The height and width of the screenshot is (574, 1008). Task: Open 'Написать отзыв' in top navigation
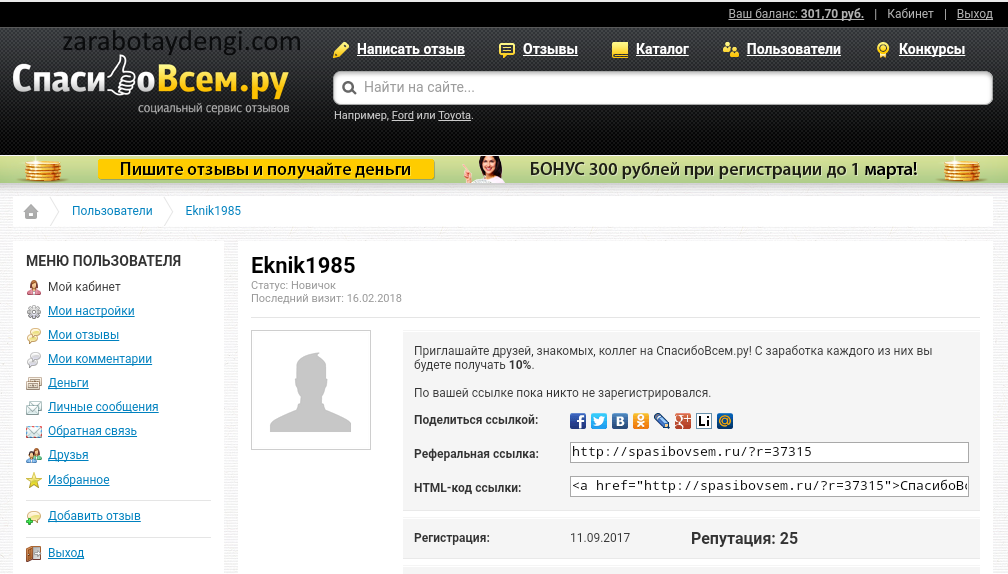410,49
